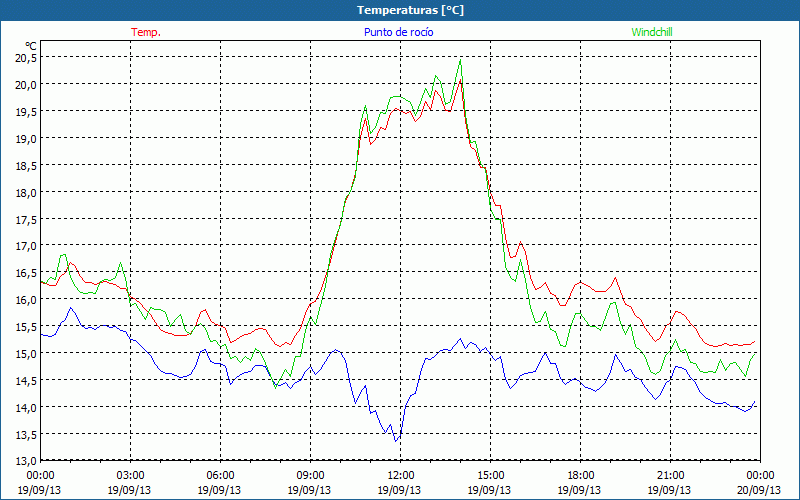Click the 19,0 y-axis value
Image resolution: width=800 pixels, height=500 pixels.
pyautogui.click(x=26, y=139)
